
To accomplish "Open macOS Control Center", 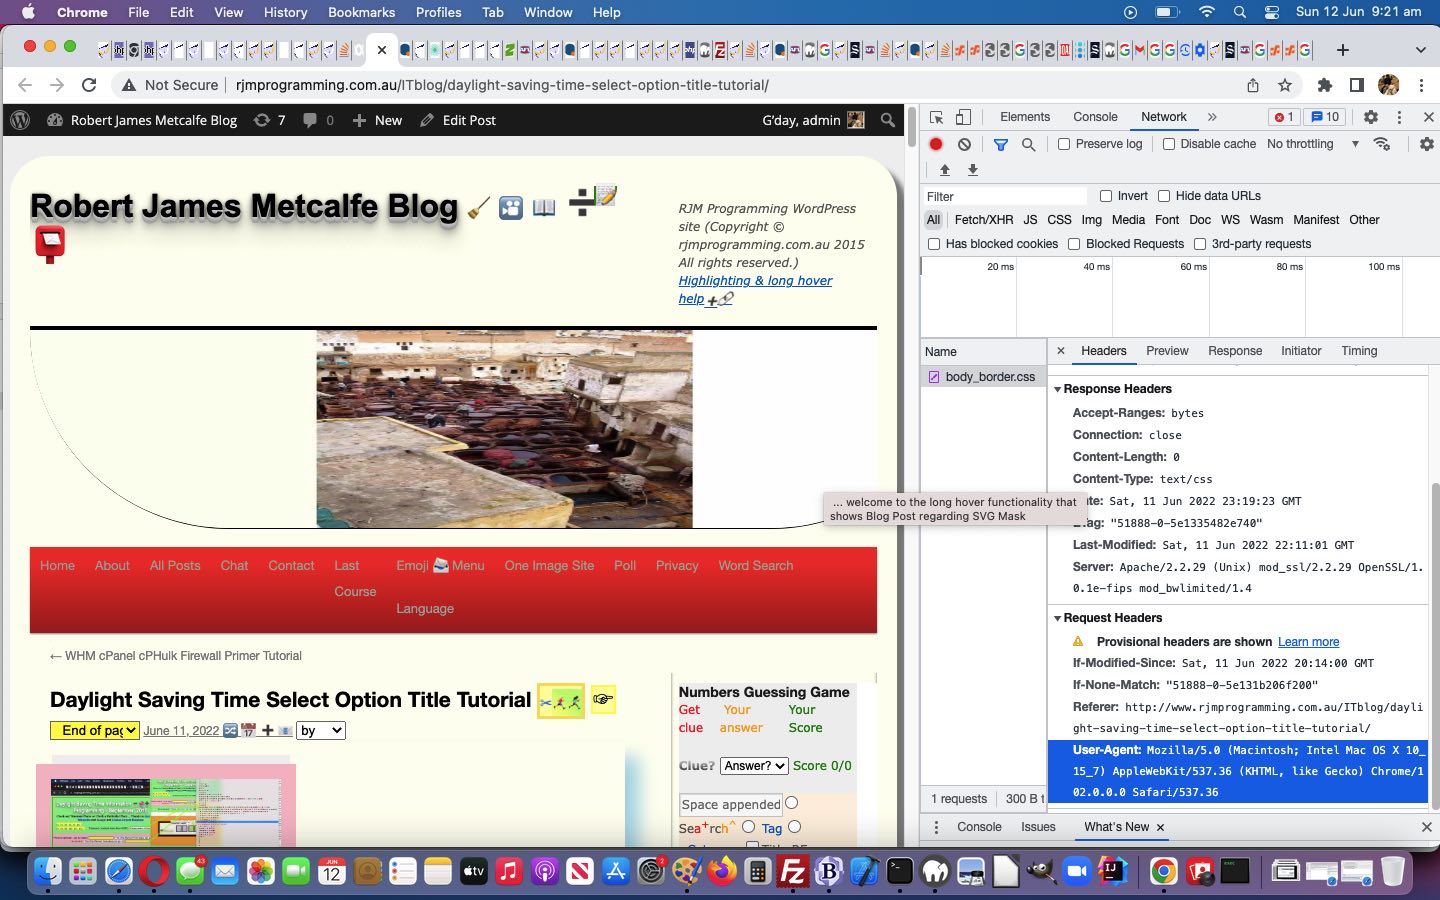I will pos(1272,12).
